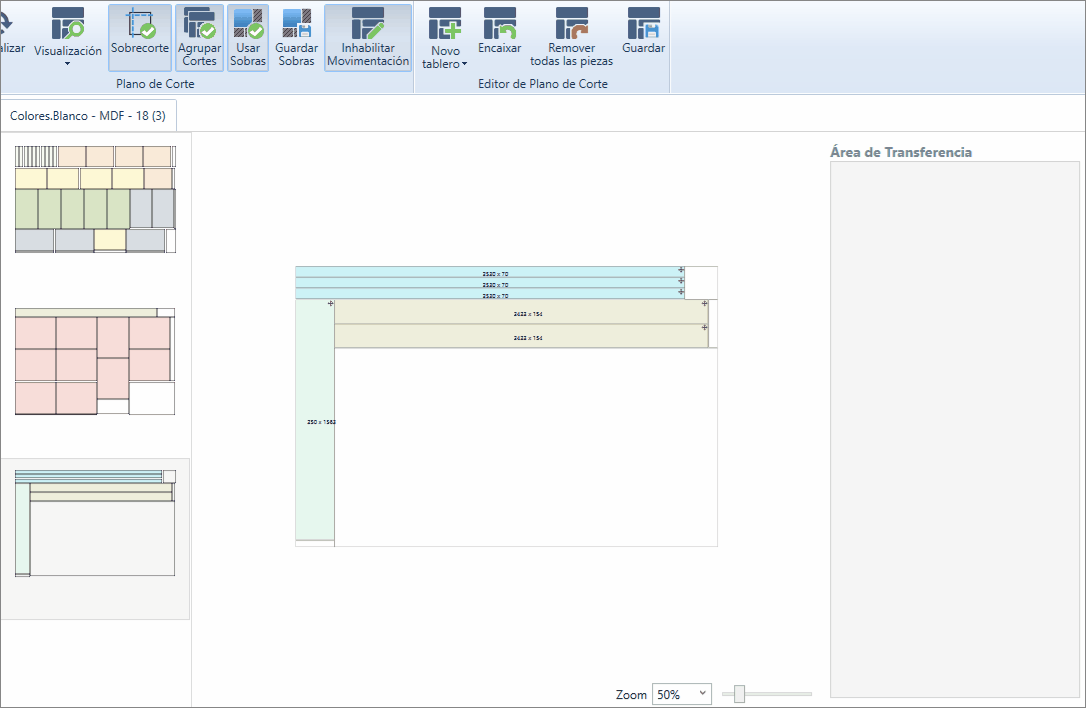Click the Área de Transferencia heading
The height and width of the screenshot is (708, 1086).
tap(900, 152)
